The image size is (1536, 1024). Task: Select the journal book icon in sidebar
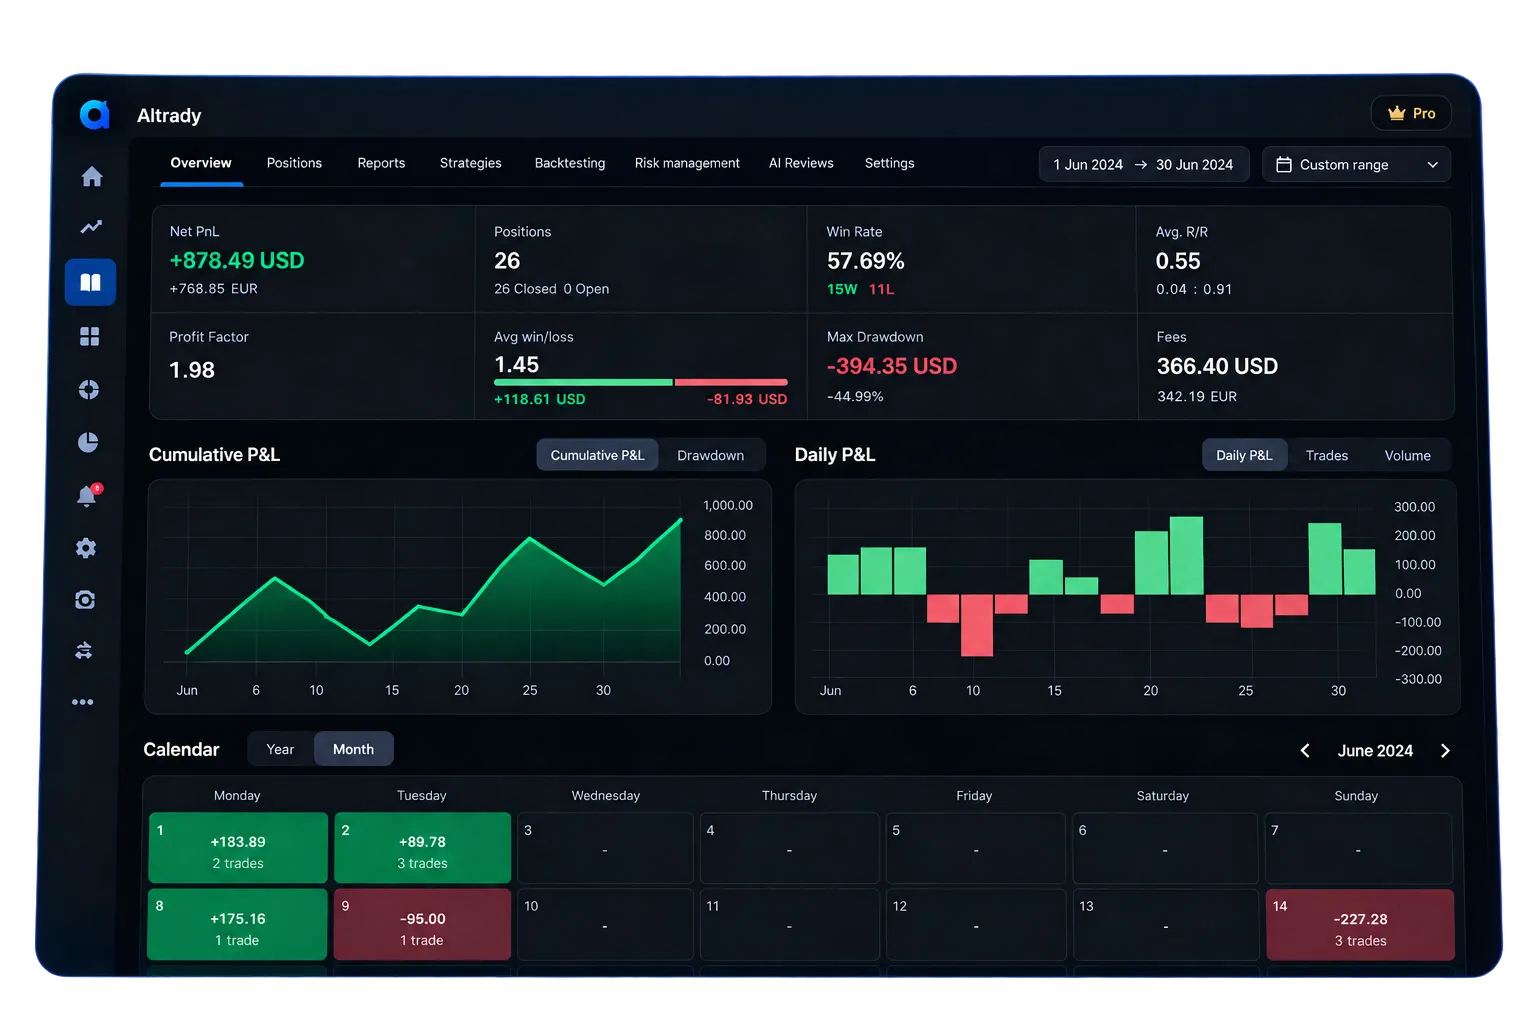(x=90, y=282)
